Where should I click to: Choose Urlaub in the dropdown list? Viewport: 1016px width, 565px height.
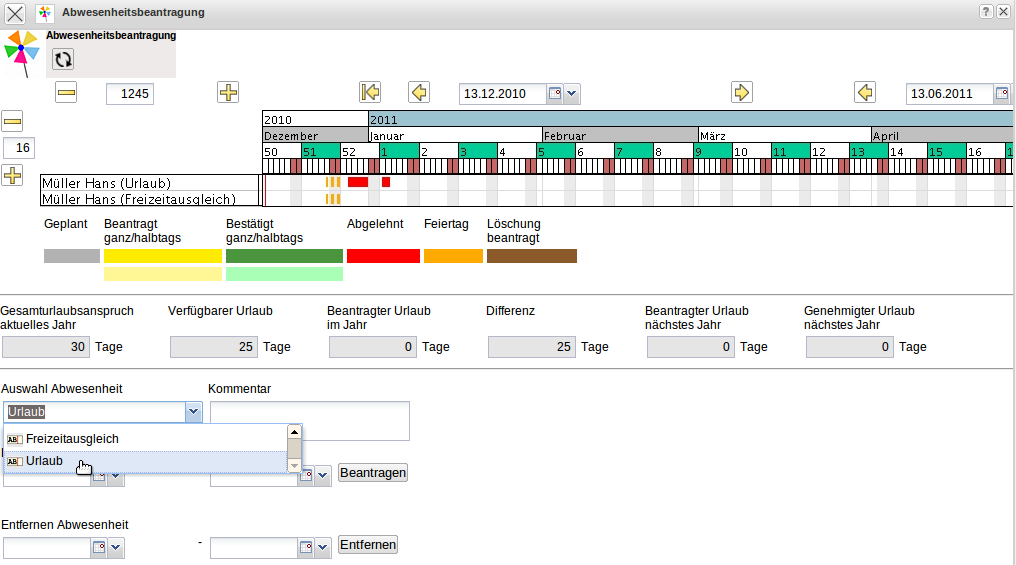tap(44, 461)
